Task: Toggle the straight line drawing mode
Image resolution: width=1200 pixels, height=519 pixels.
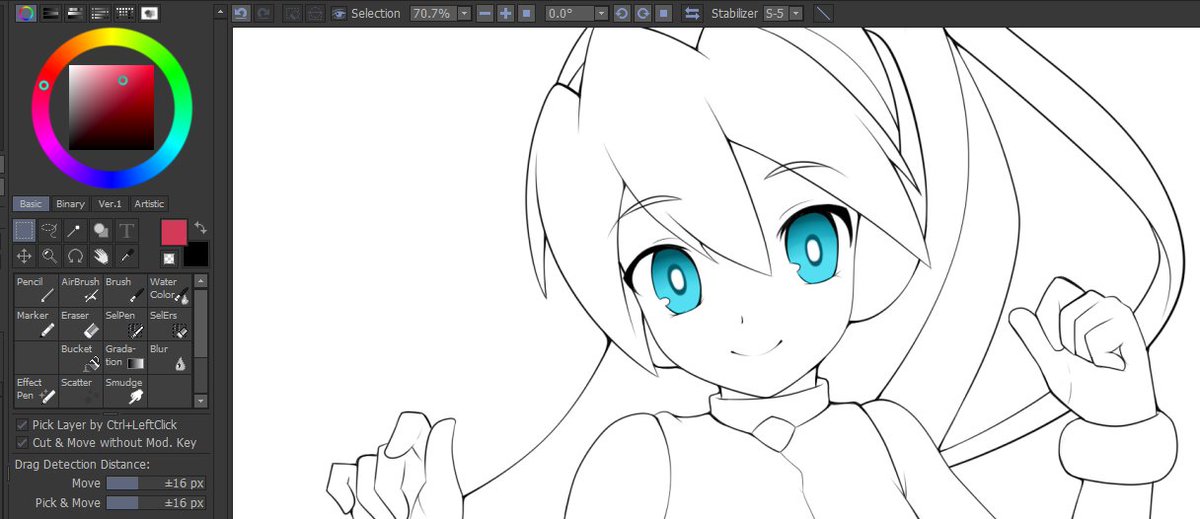Action: (823, 13)
